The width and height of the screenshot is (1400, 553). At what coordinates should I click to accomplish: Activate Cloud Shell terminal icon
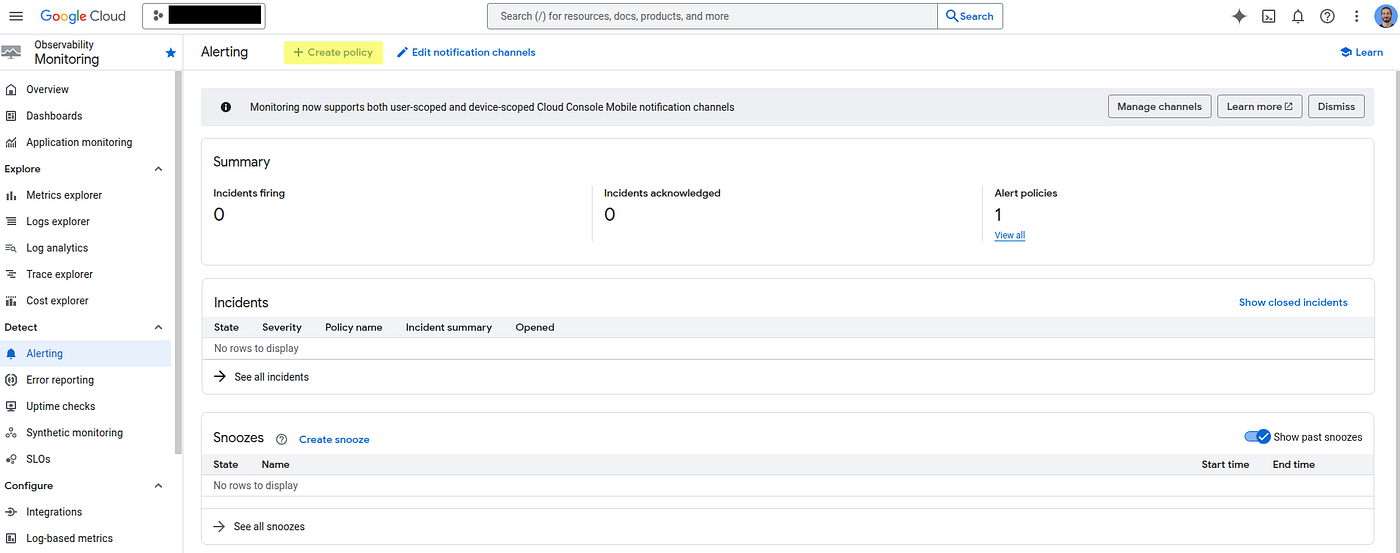coord(1268,16)
